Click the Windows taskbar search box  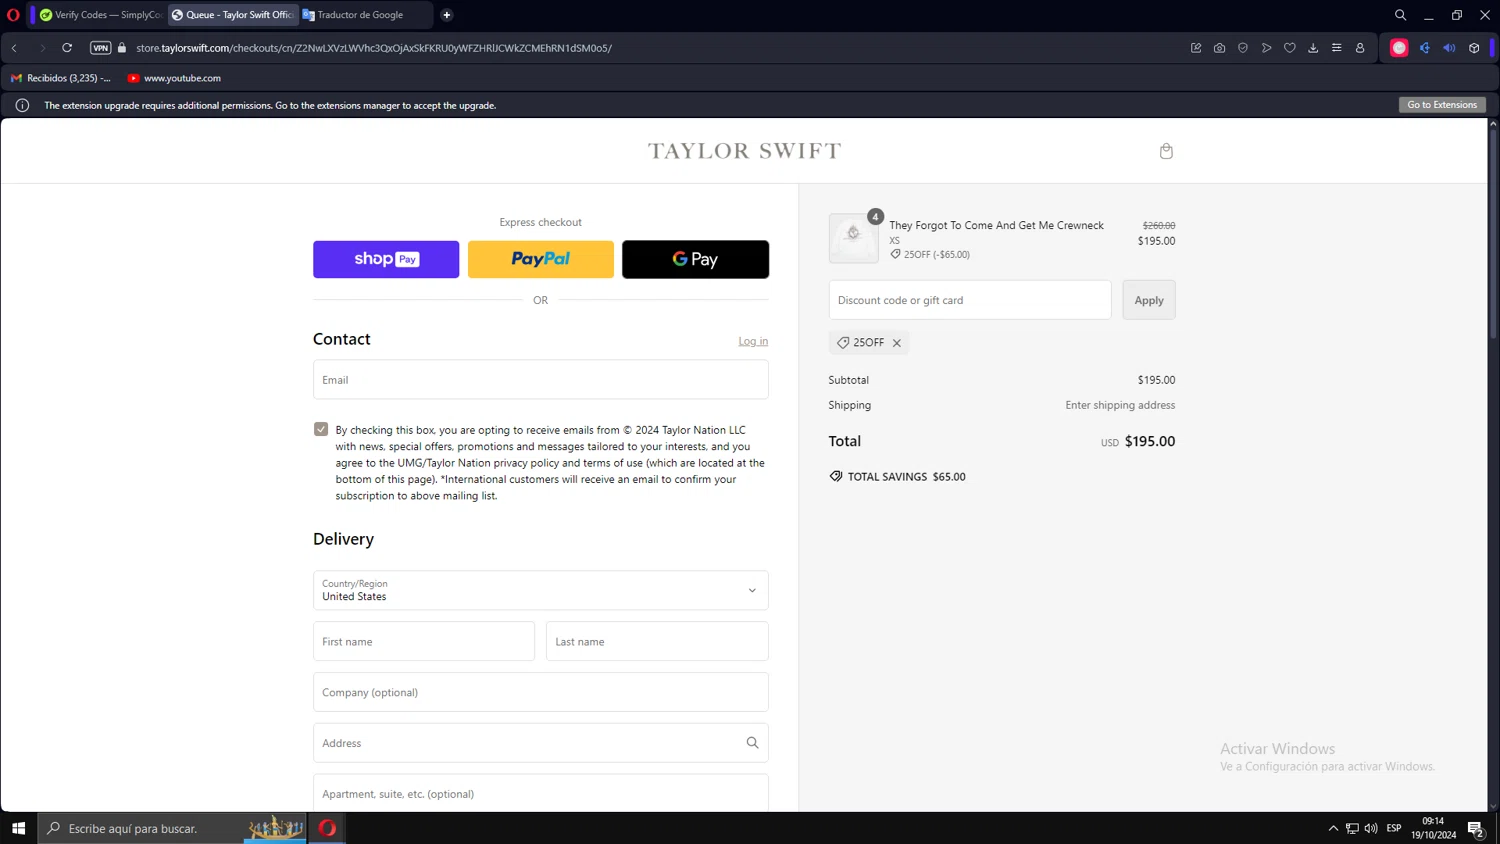point(172,828)
